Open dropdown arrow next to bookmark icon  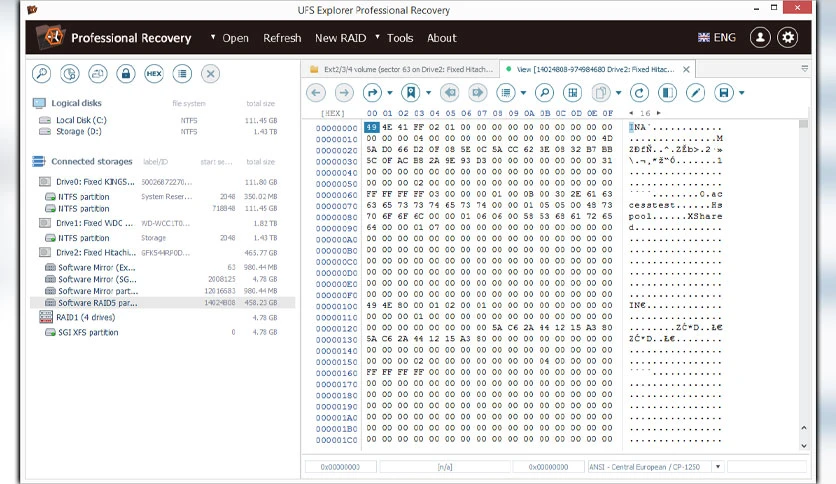click(x=428, y=93)
